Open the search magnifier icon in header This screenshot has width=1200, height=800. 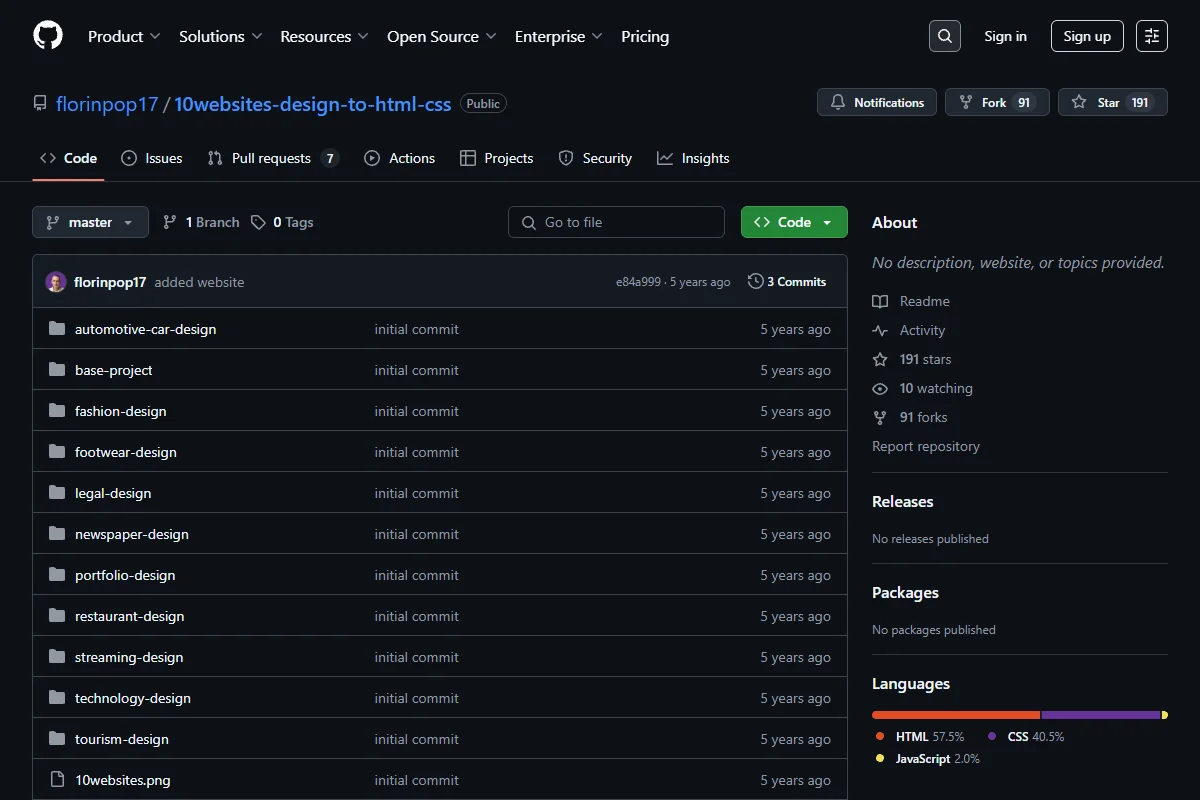pos(944,36)
